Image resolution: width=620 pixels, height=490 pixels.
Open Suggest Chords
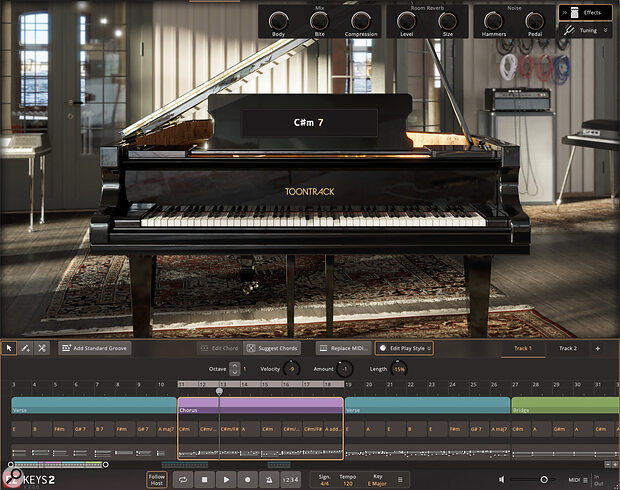coord(272,348)
